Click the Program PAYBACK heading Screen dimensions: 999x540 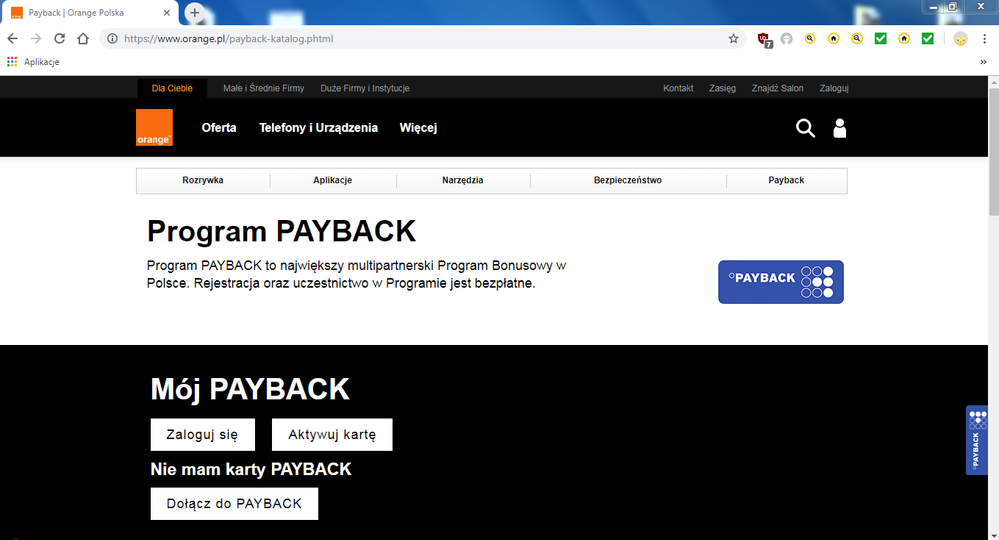click(281, 231)
